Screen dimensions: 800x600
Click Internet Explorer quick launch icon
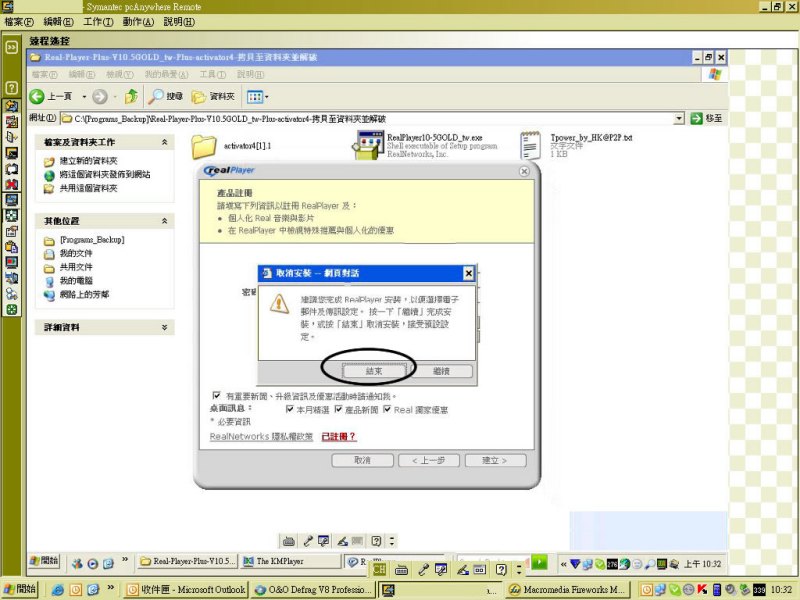click(x=58, y=590)
